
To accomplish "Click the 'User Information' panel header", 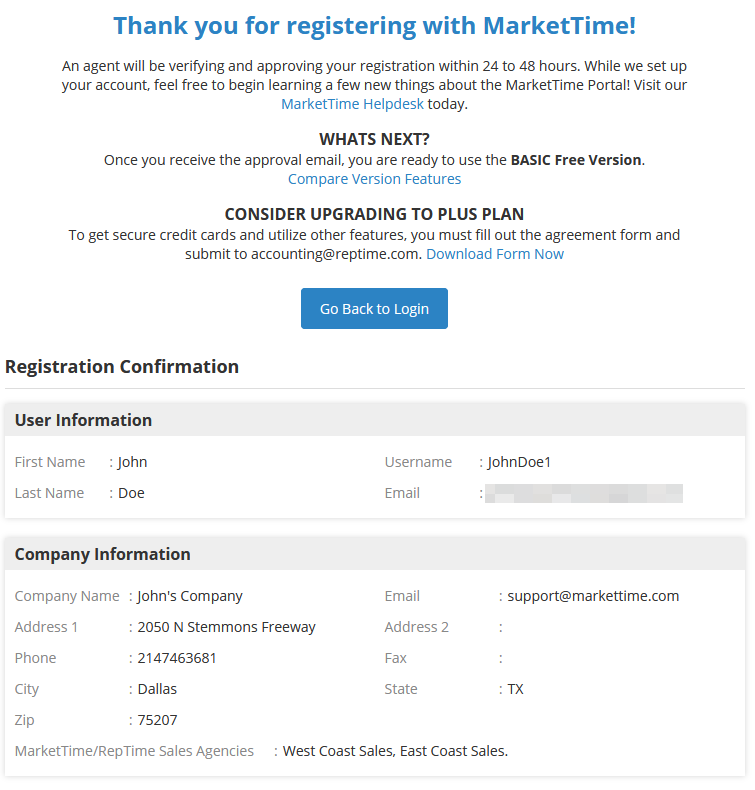I will coord(375,420).
